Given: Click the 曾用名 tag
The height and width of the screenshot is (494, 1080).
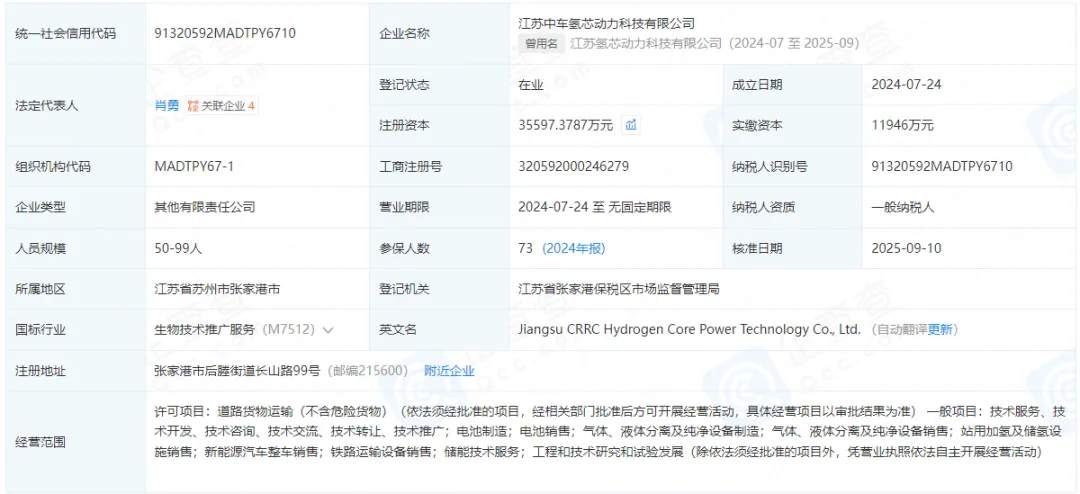Looking at the screenshot, I should tap(541, 43).
